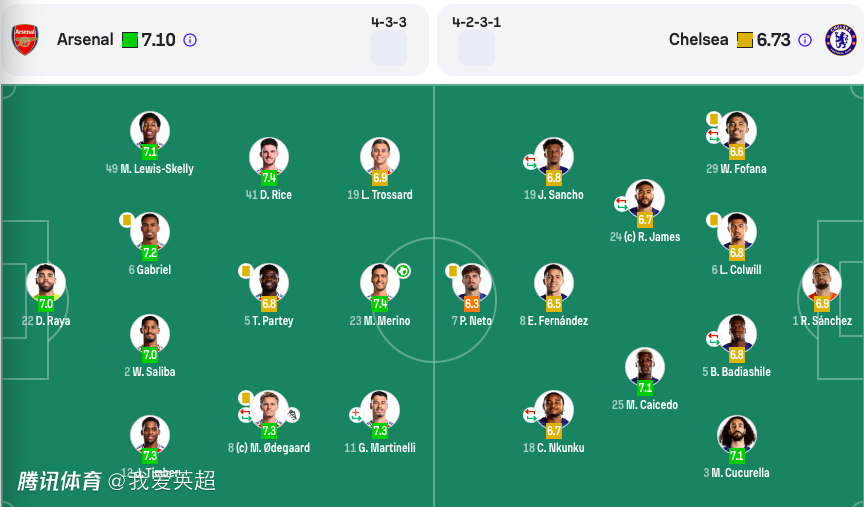Click the yellow card on P. Neto
Image resolution: width=864 pixels, height=507 pixels.
point(452,271)
